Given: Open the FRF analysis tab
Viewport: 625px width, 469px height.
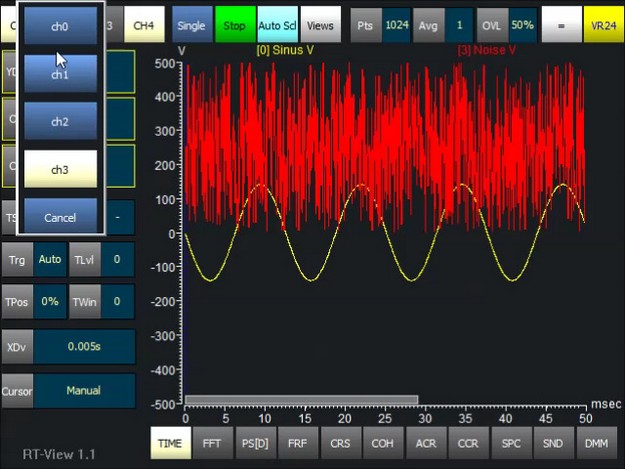Looking at the screenshot, I should (x=297, y=441).
